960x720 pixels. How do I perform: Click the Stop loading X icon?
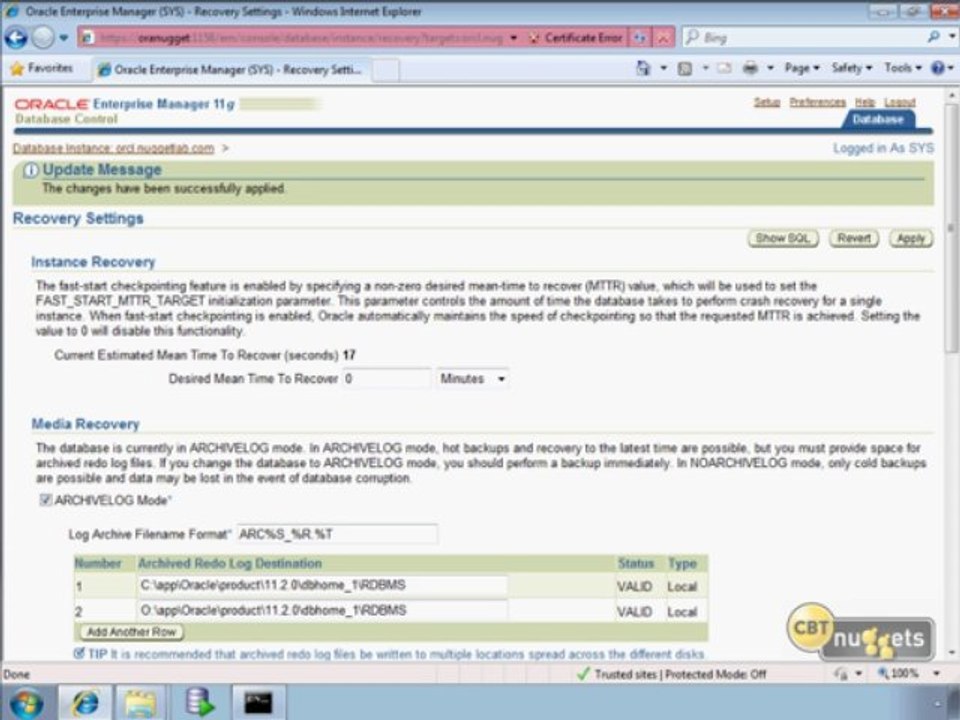point(663,38)
